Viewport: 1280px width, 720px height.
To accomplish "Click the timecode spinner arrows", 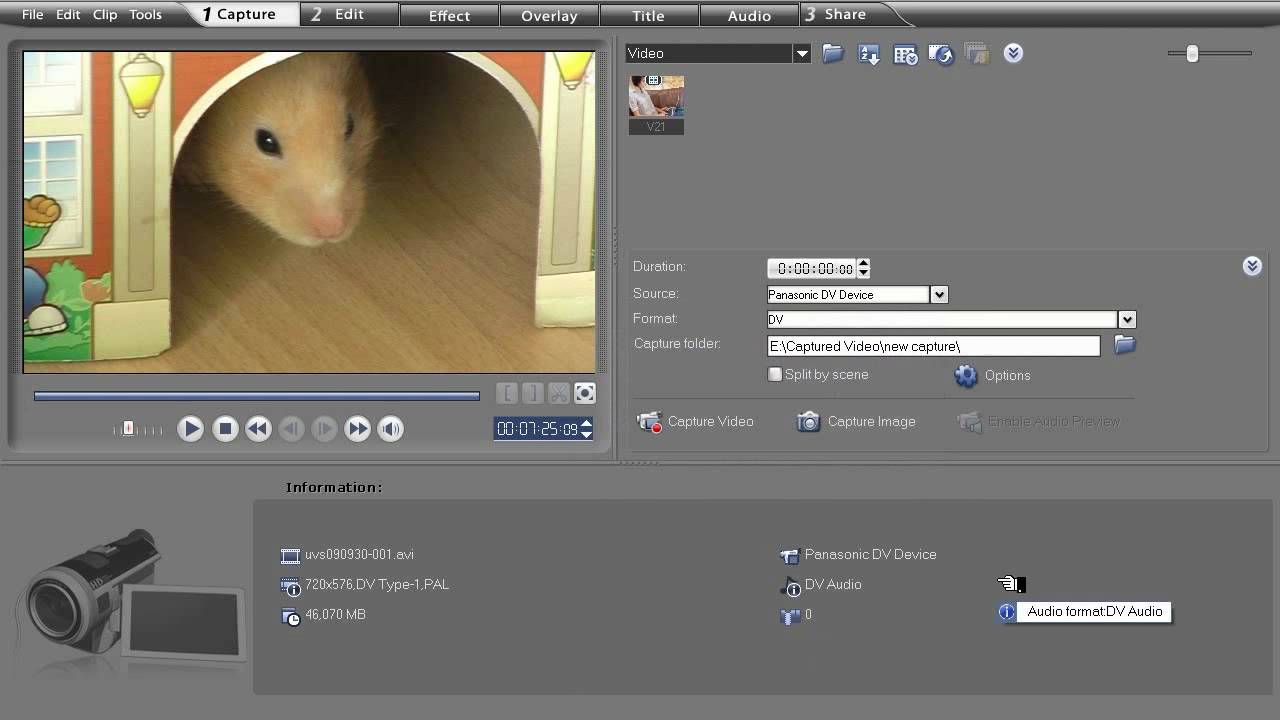I will click(587, 429).
